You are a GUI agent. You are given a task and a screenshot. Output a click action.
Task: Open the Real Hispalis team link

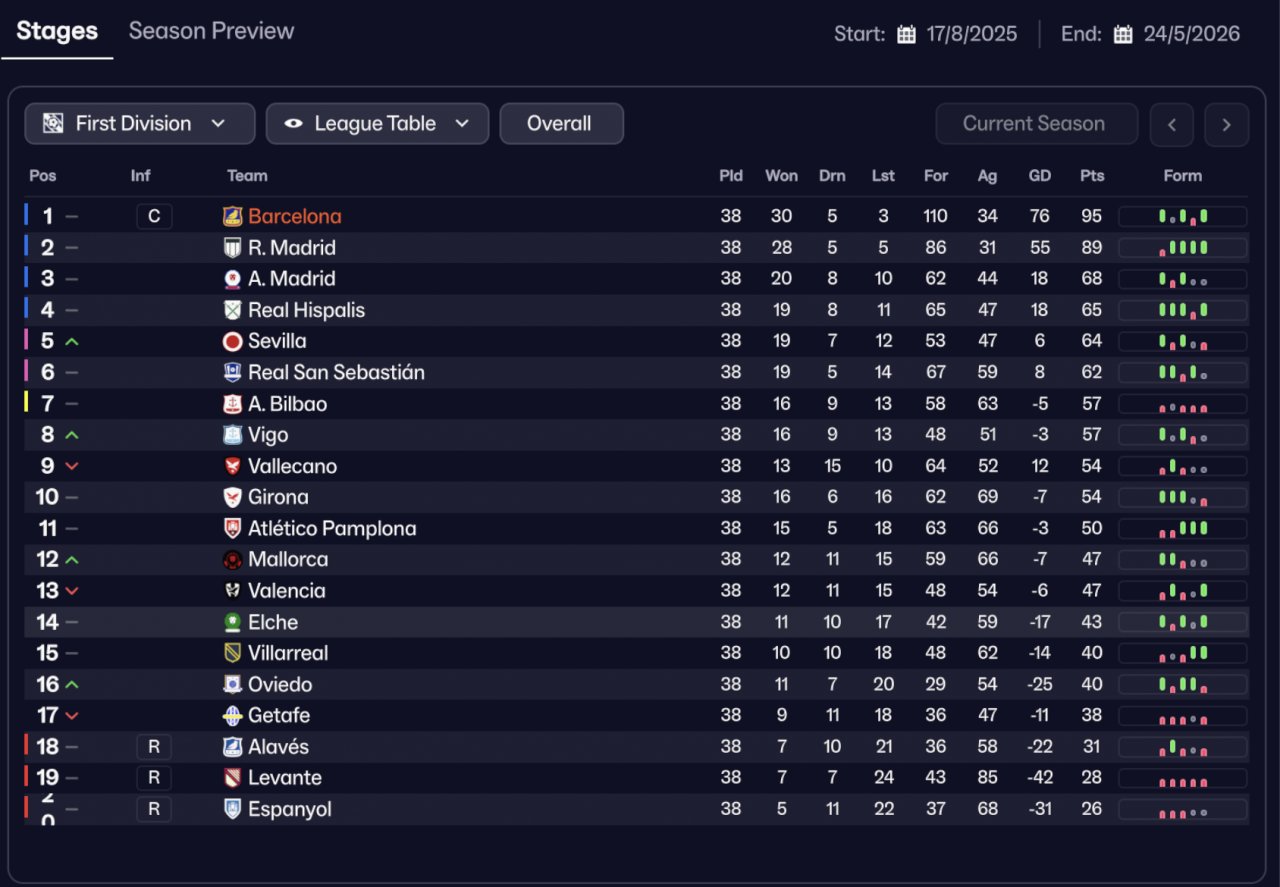(x=306, y=310)
